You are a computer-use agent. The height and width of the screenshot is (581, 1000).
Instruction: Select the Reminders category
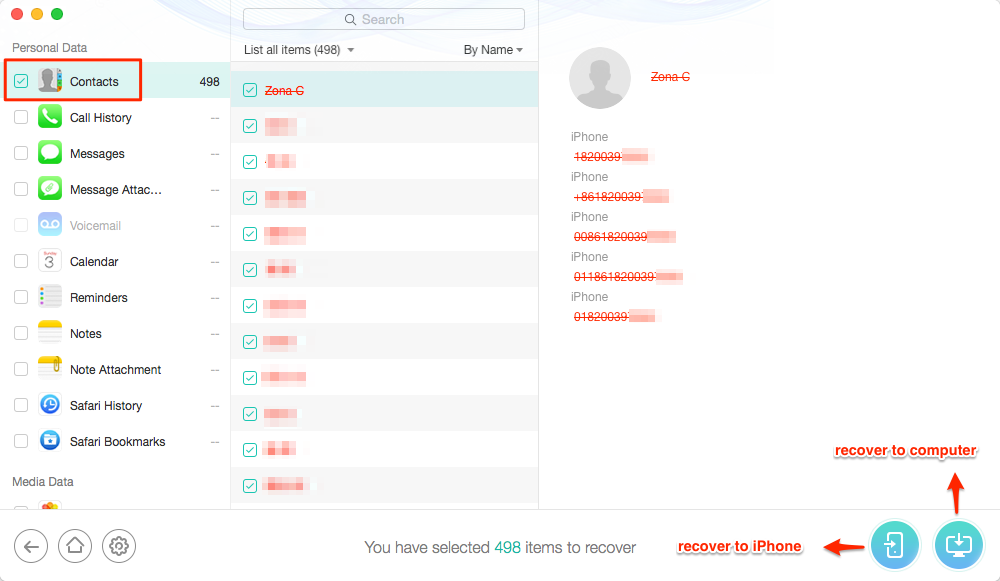[x=115, y=297]
